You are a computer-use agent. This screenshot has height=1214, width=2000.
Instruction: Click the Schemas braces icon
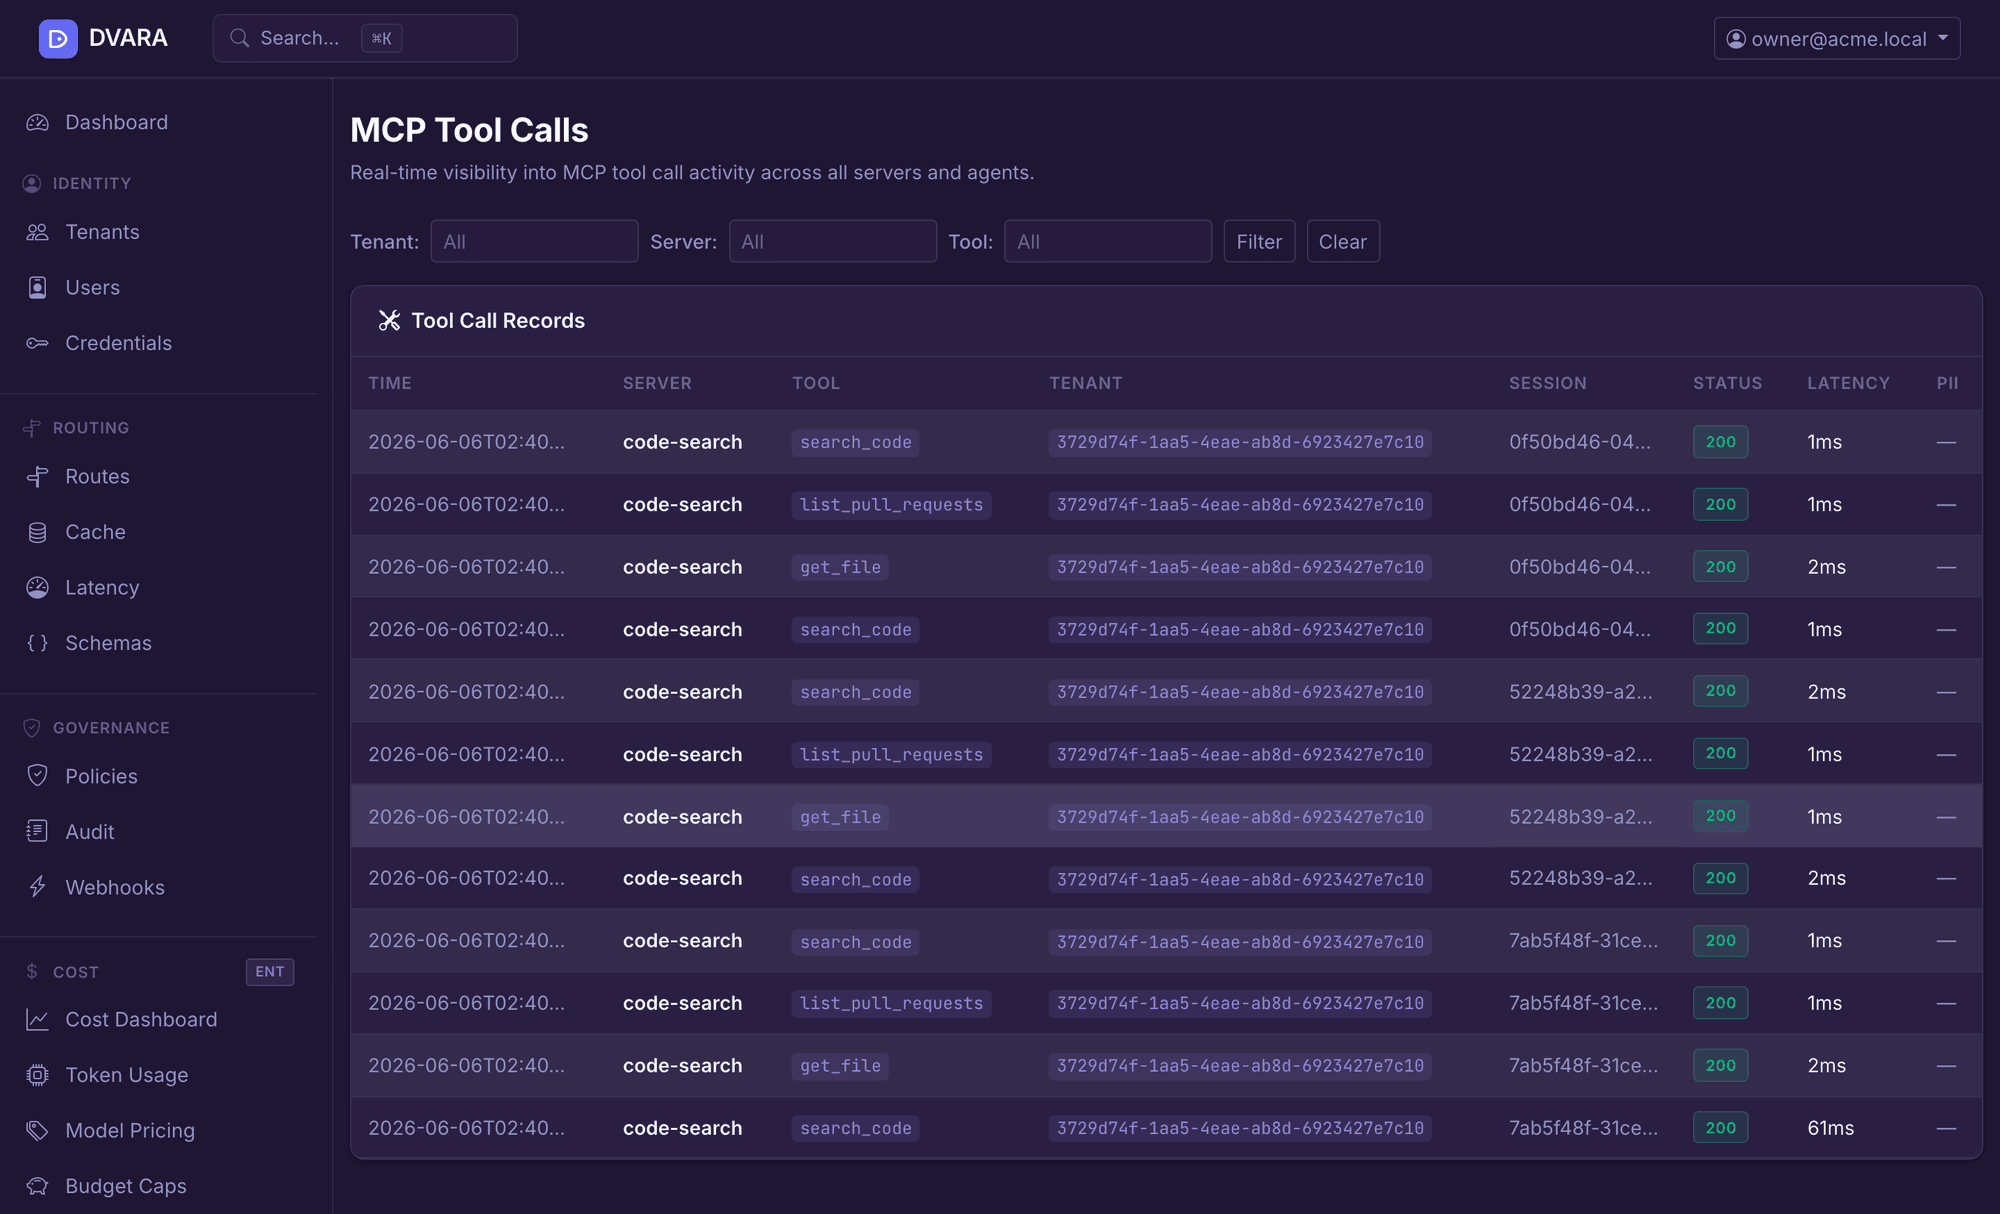click(38, 643)
